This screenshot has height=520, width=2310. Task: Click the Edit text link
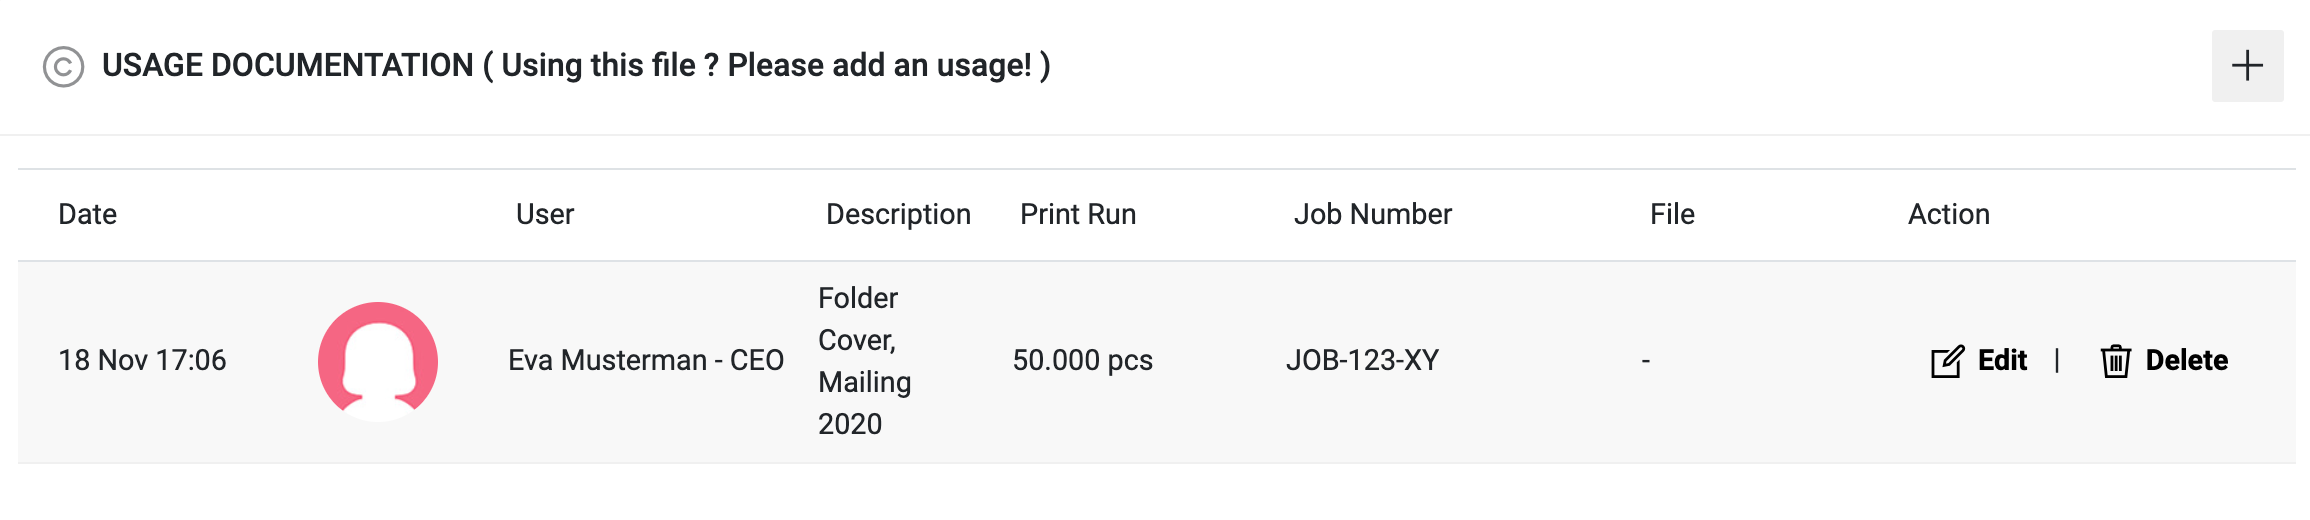2002,360
